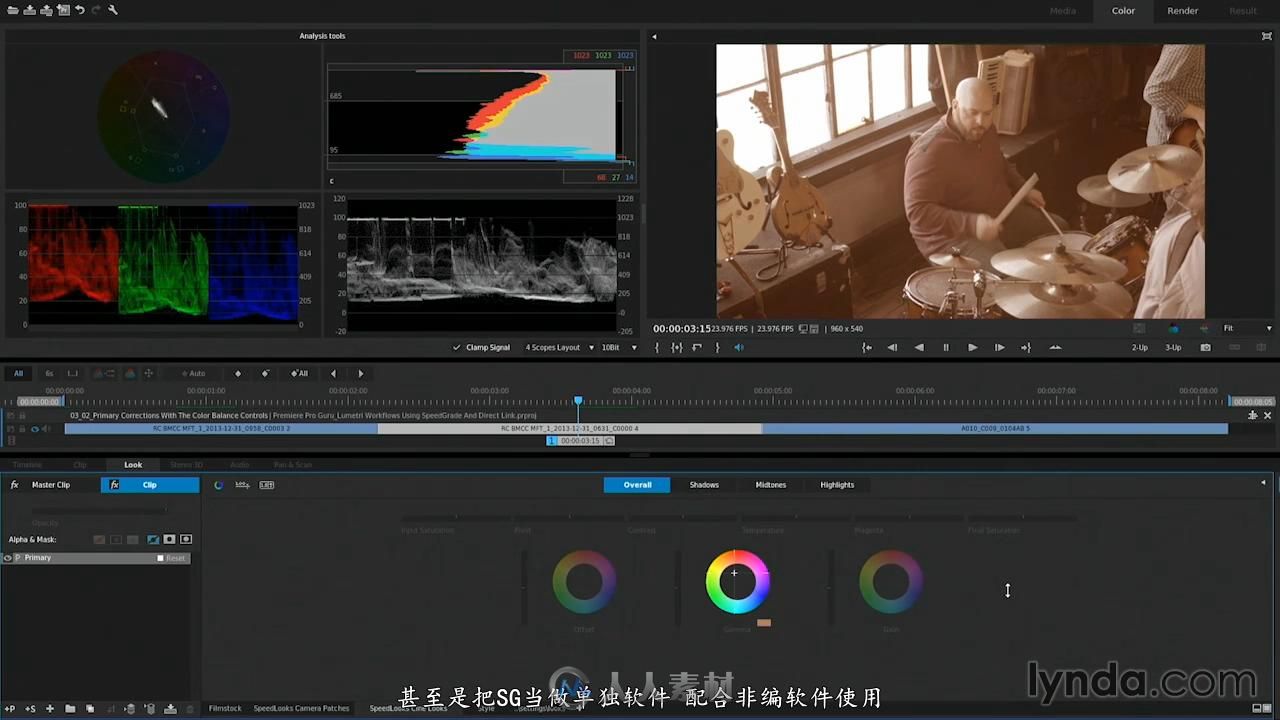Viewport: 1280px width, 720px height.
Task: Open the Pan & Scan tab
Action: [293, 464]
